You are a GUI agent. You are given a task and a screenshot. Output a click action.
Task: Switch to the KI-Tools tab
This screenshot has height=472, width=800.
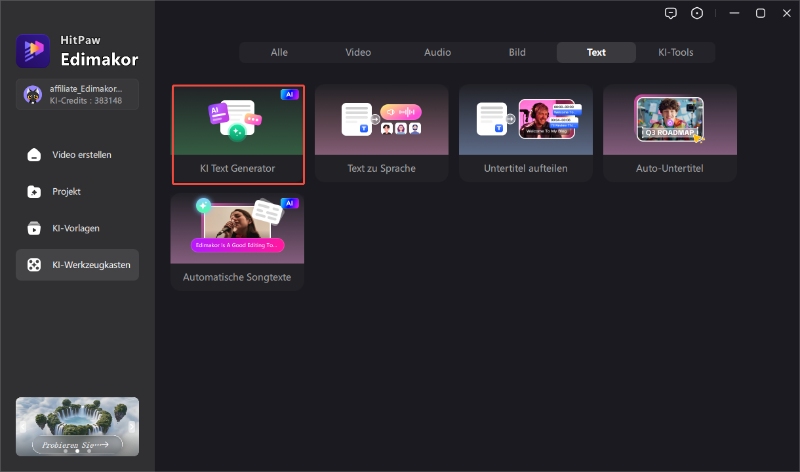tap(676, 53)
